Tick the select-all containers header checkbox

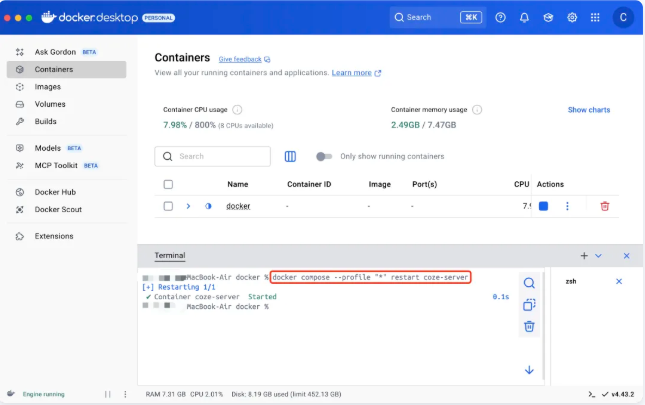(168, 184)
